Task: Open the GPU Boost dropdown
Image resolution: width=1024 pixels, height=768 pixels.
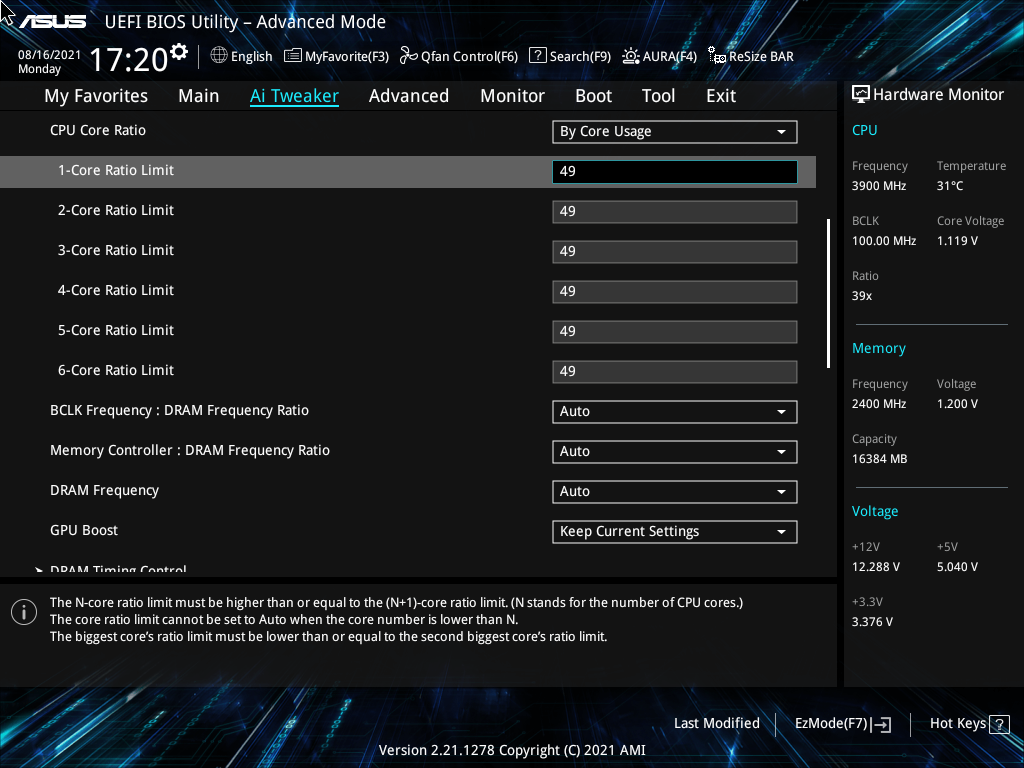Action: pyautogui.click(x=675, y=532)
